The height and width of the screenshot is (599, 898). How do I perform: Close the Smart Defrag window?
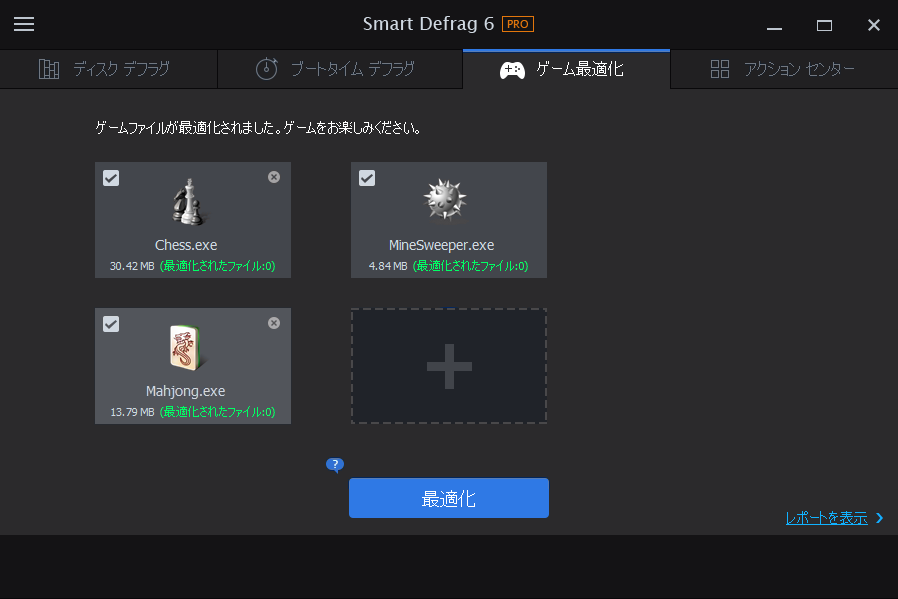click(874, 25)
